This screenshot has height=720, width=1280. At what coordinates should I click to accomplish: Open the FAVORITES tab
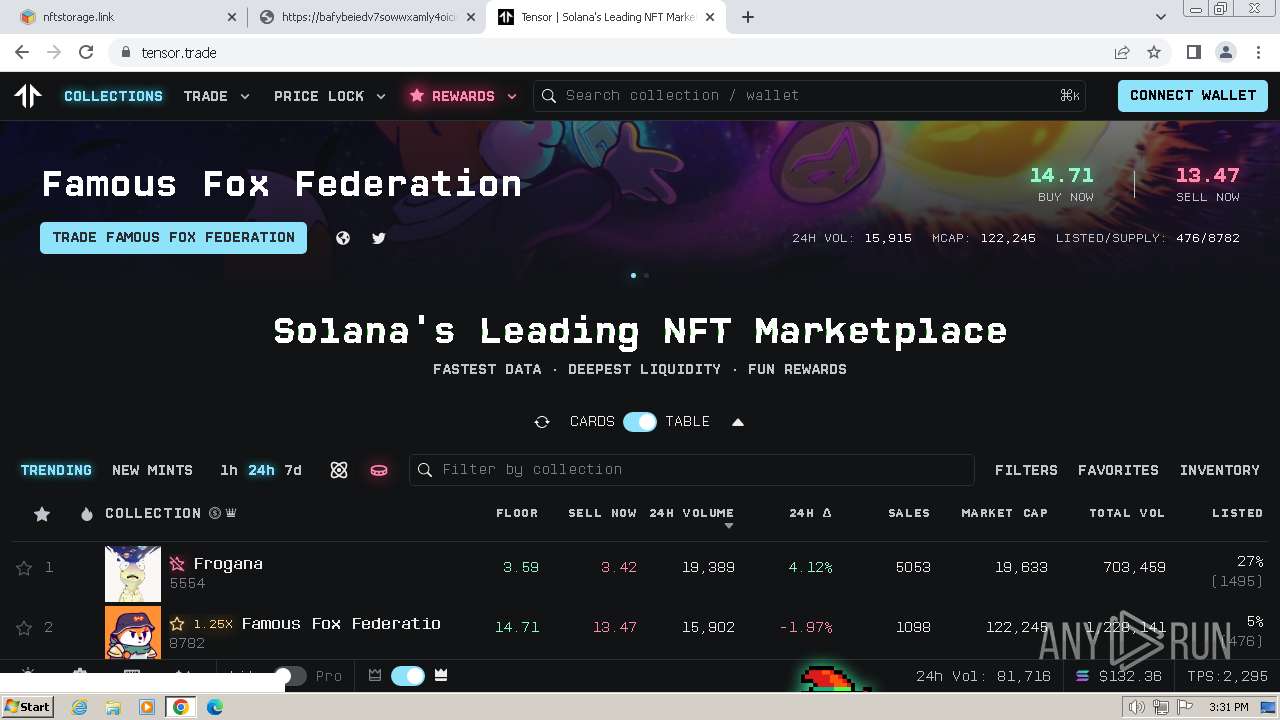tap(1118, 470)
